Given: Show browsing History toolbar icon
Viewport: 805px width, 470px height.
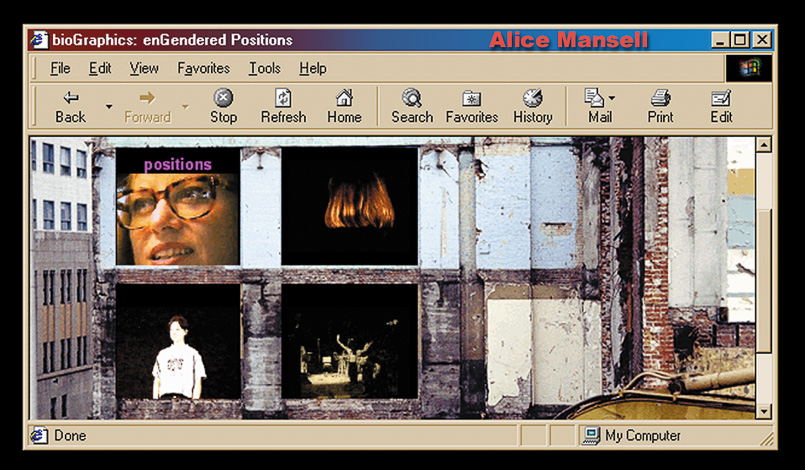Looking at the screenshot, I should pyautogui.click(x=532, y=106).
